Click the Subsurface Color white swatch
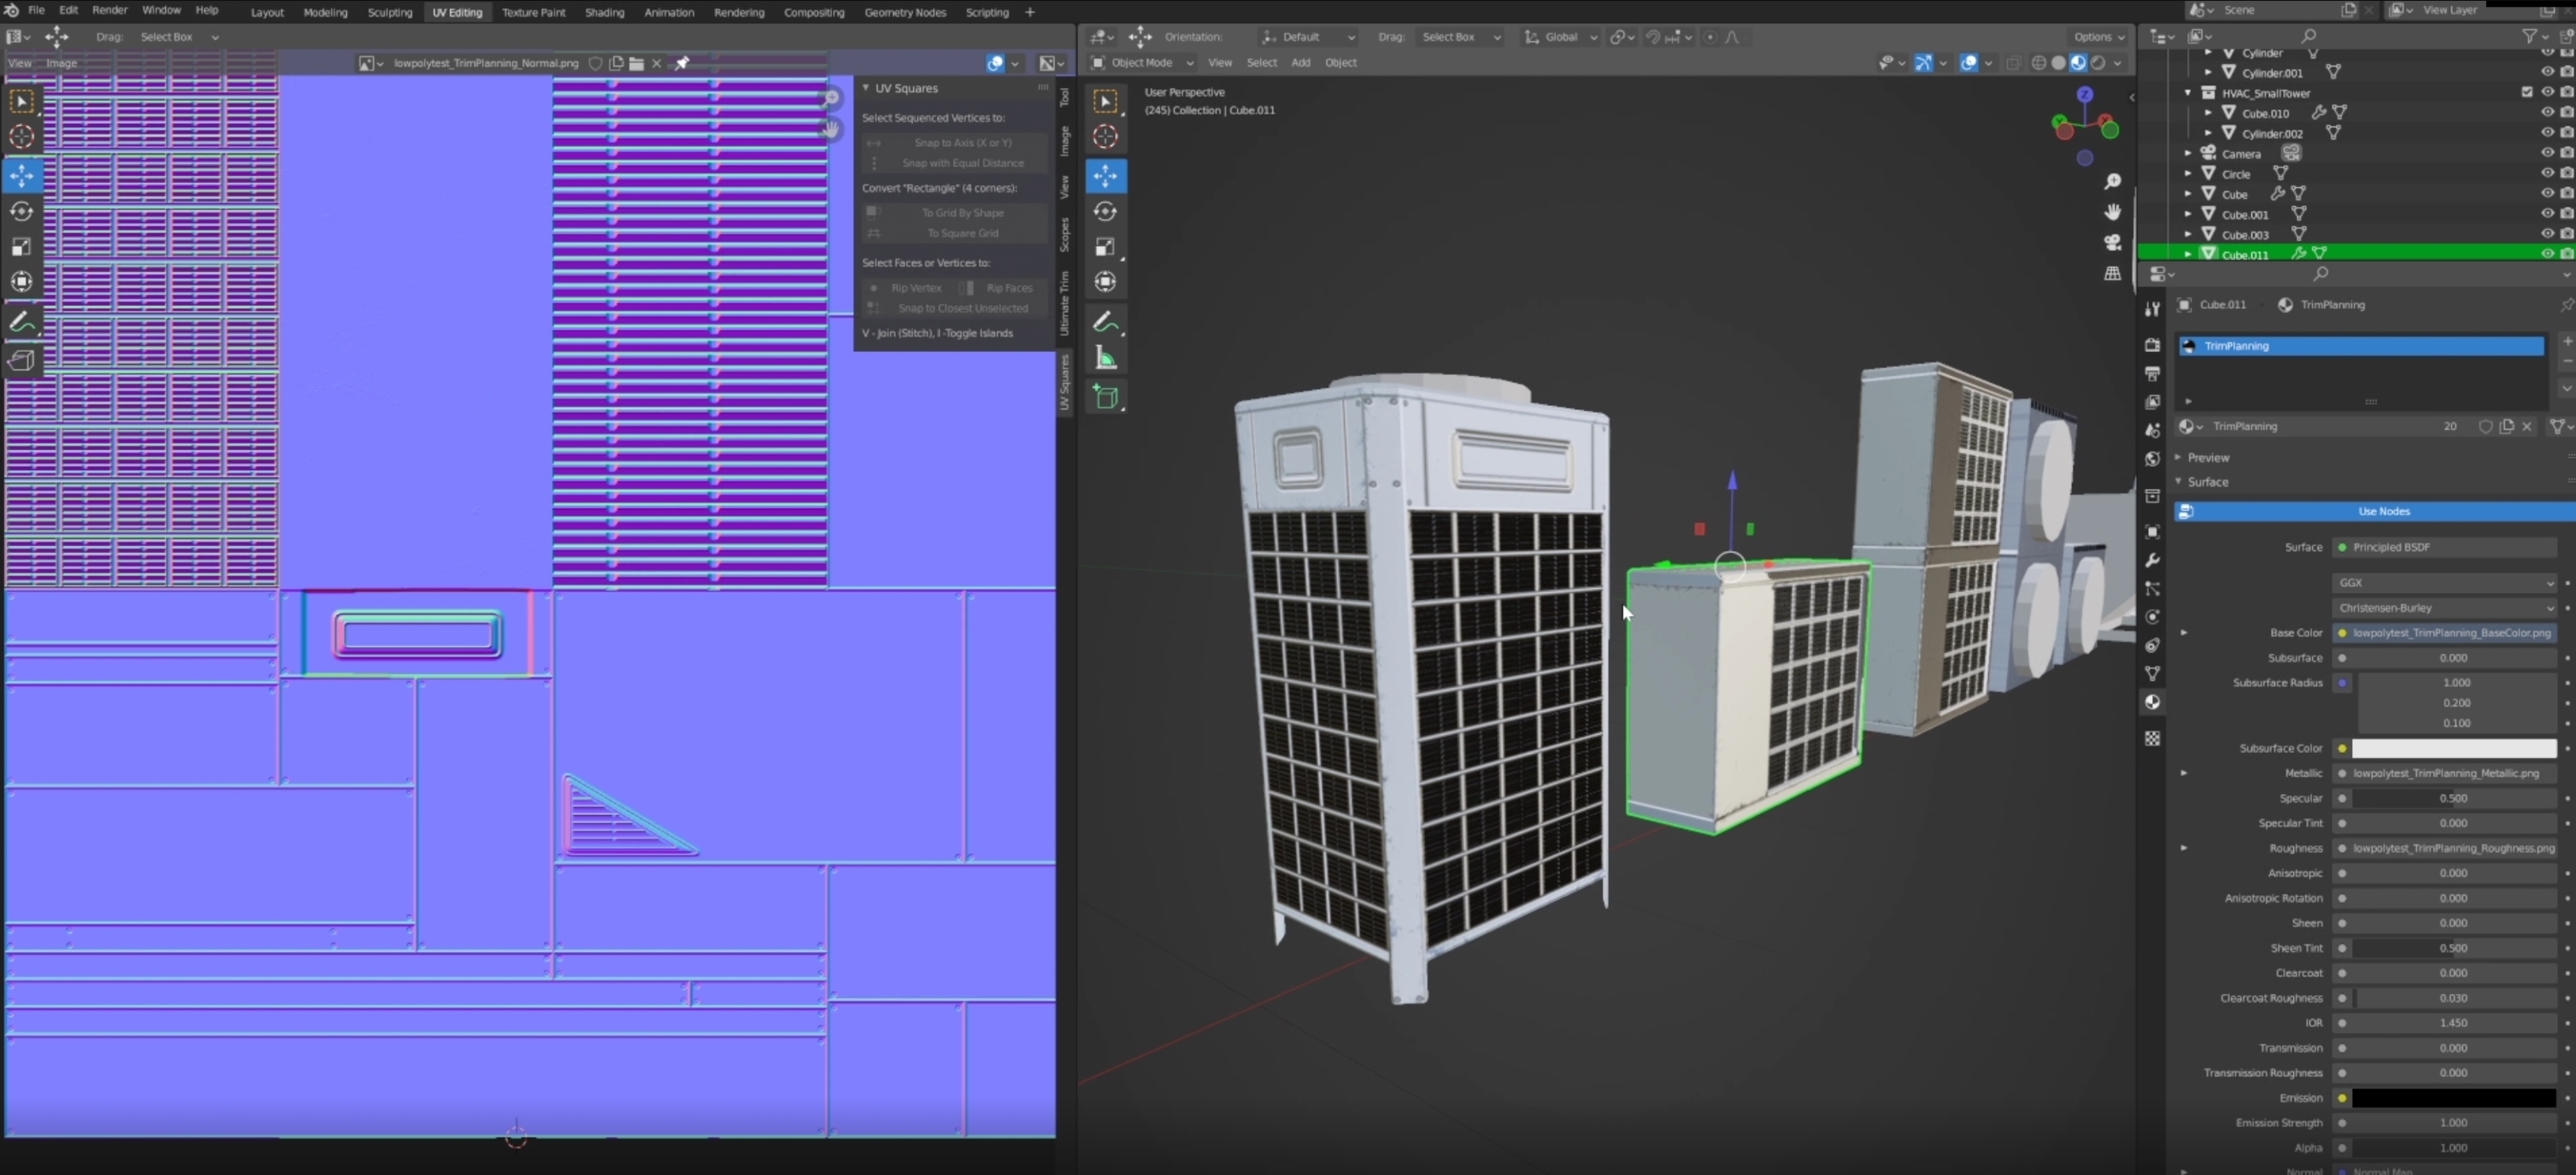This screenshot has width=2576, height=1175. tap(2453, 748)
